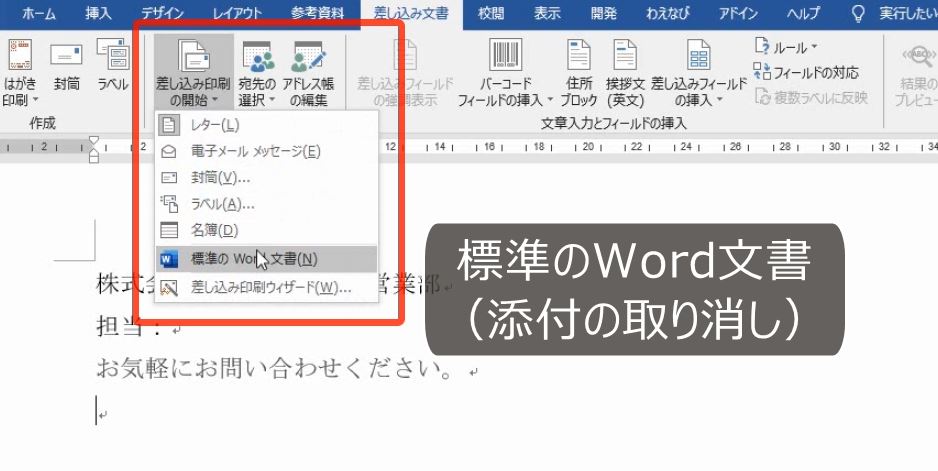Collapse the 差し込み印刷の開始 dropdown
Image resolution: width=938 pixels, height=471 pixels.
click(193, 72)
